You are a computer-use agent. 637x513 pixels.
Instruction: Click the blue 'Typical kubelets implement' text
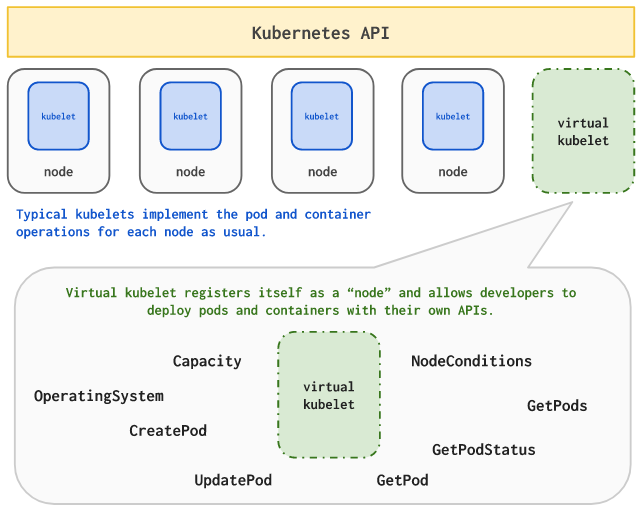(193, 223)
